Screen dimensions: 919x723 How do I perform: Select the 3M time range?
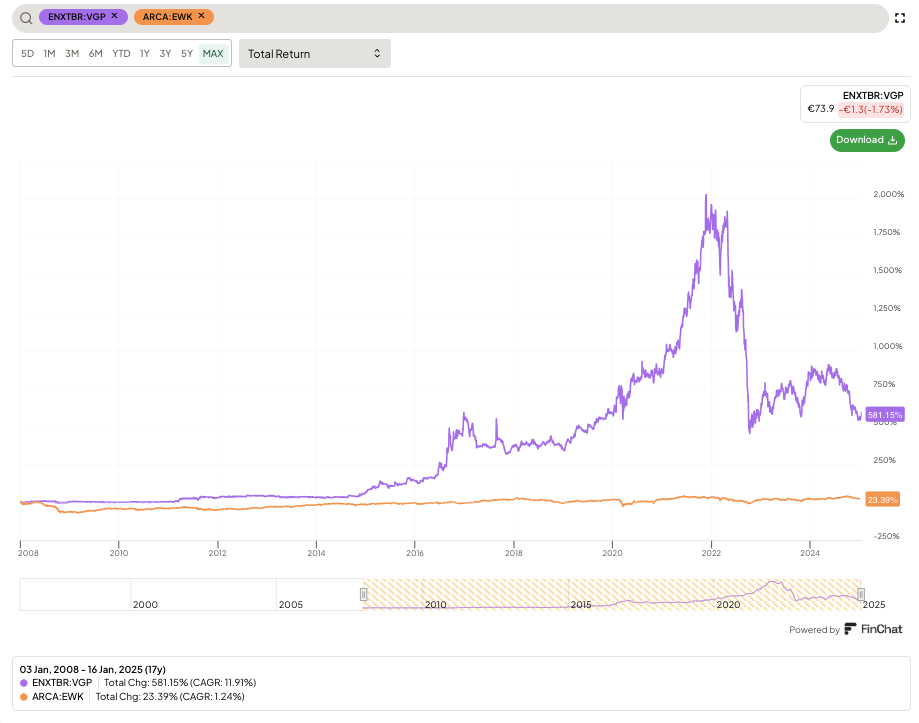(72, 53)
